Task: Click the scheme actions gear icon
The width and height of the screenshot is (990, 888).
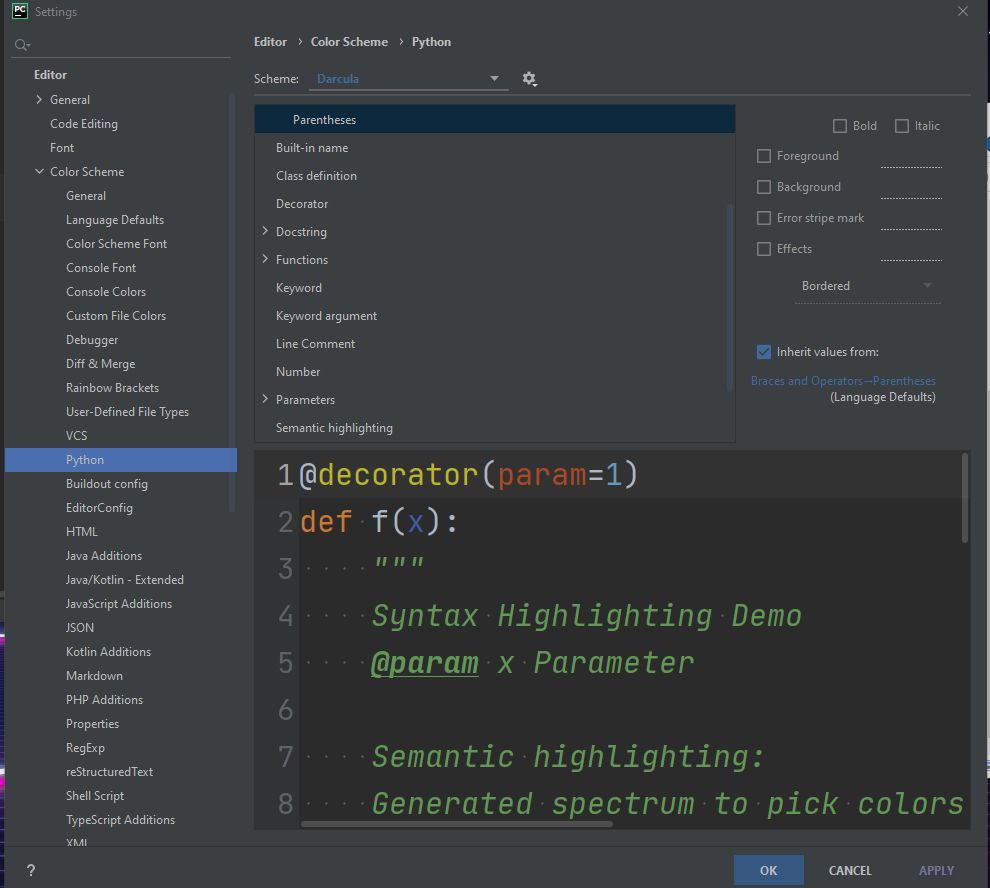Action: coord(529,79)
